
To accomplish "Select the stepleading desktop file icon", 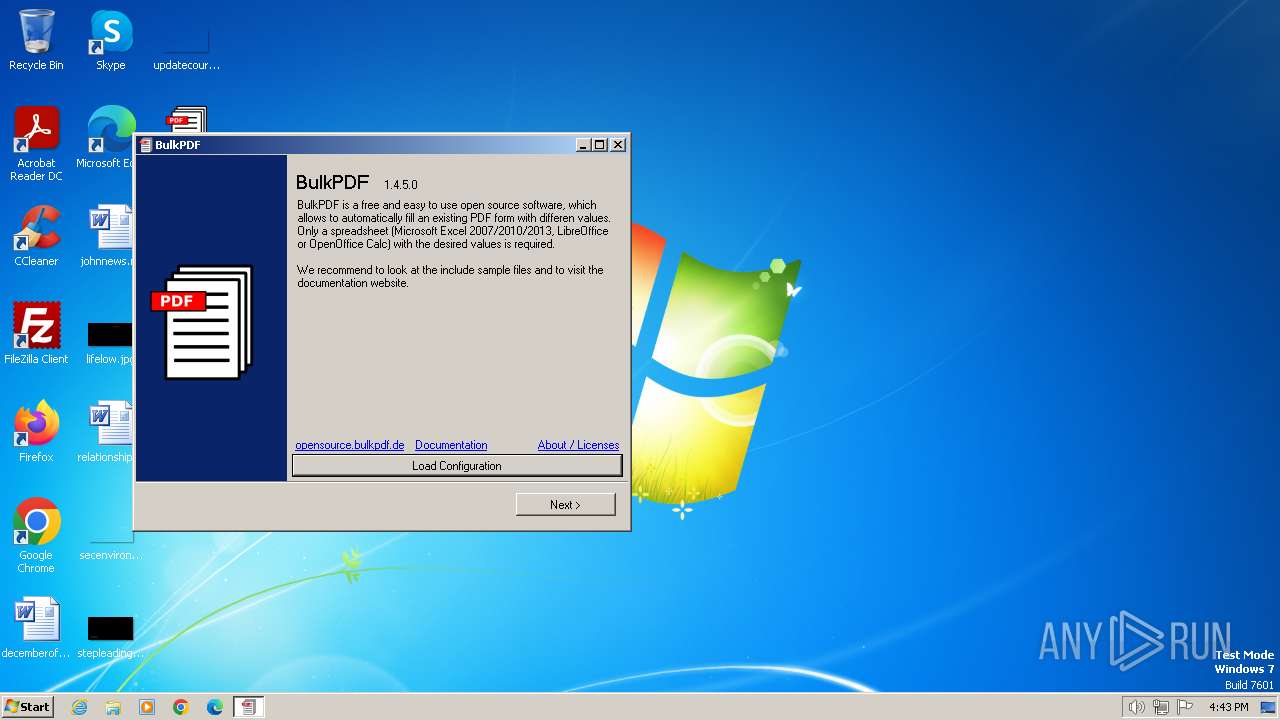I will pyautogui.click(x=110, y=635).
